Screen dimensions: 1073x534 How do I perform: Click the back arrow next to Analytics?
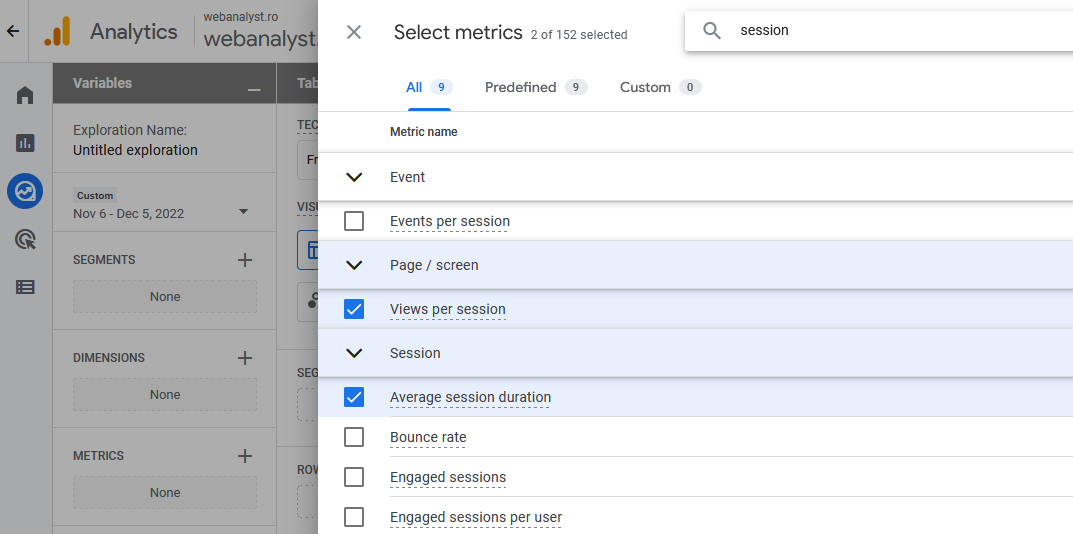12,31
